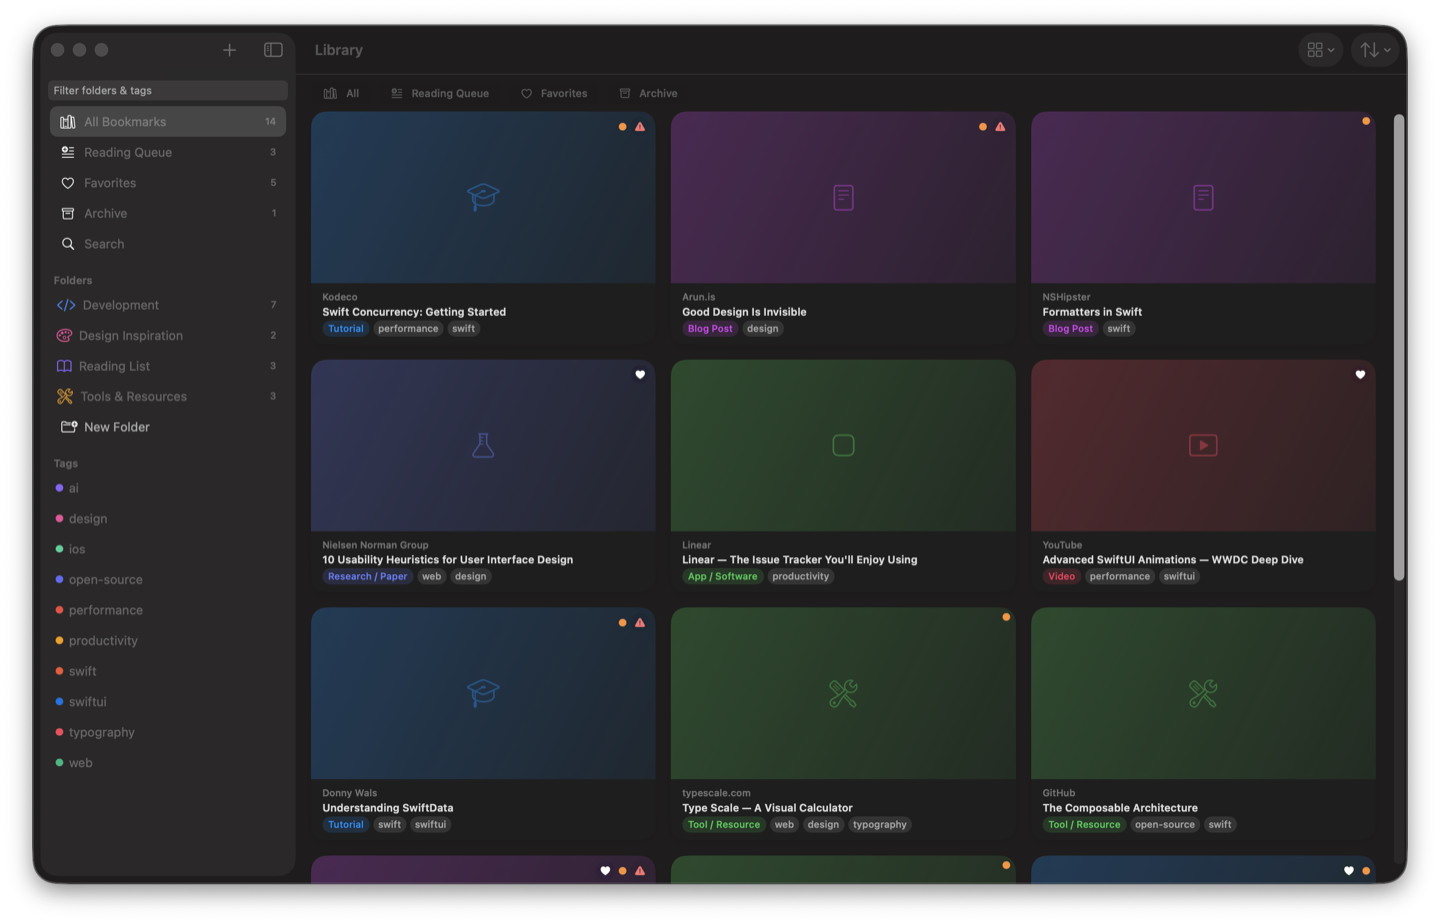Click open-source tag on Composable Architecture card
1440x924 pixels.
[1165, 825]
